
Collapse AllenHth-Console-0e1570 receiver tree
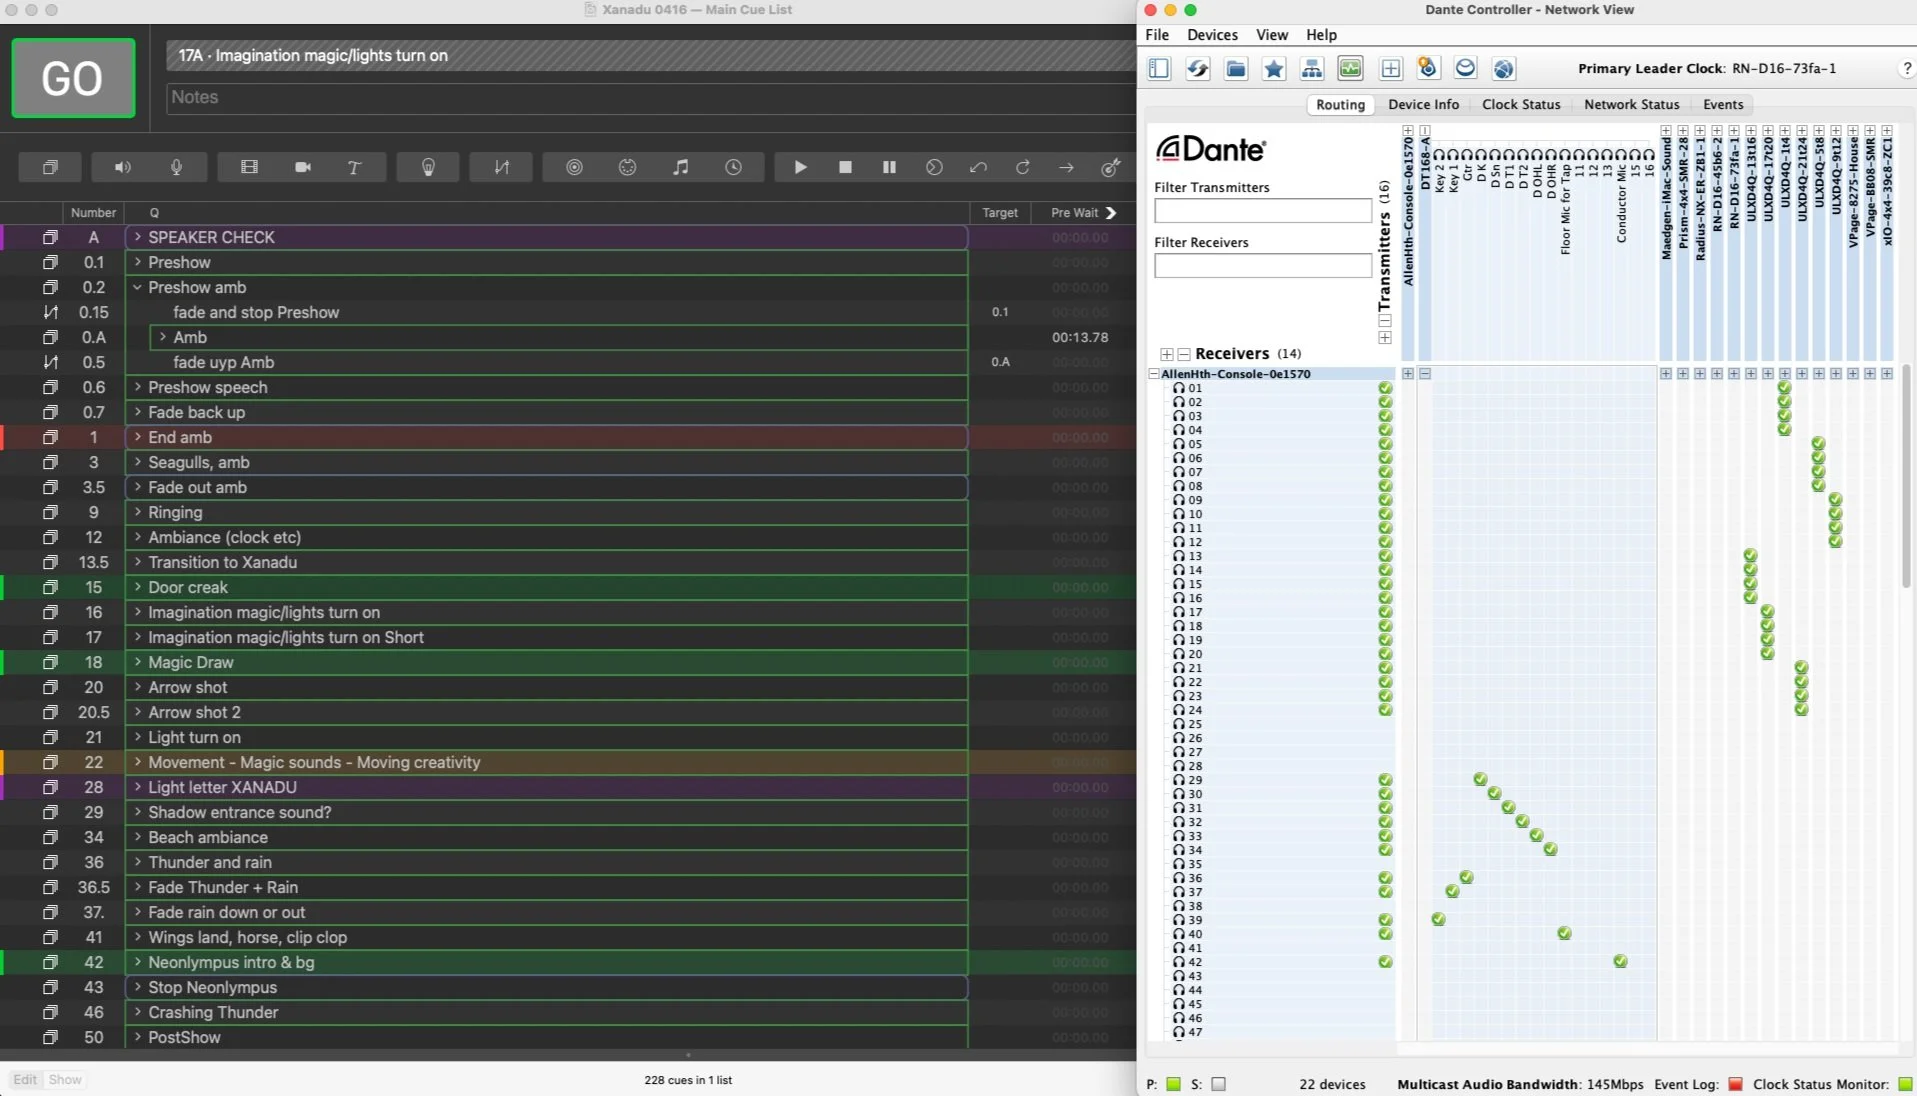tap(1153, 374)
